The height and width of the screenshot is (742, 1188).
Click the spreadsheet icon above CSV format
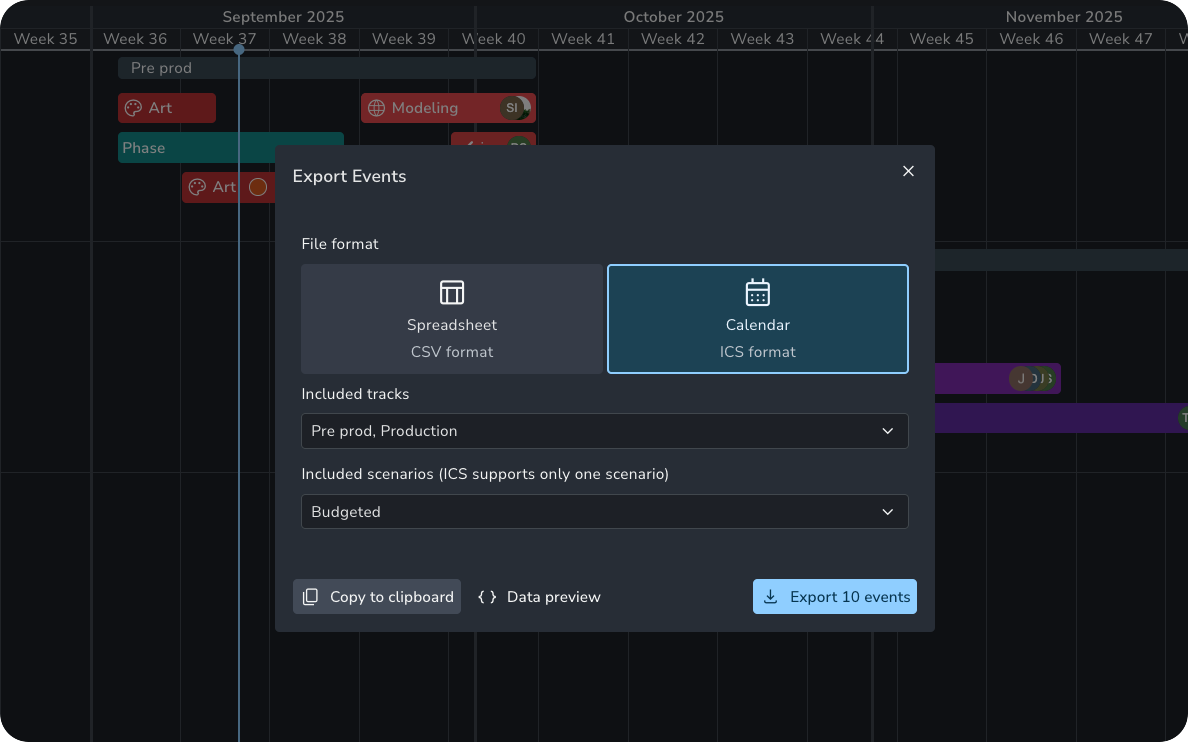452,292
